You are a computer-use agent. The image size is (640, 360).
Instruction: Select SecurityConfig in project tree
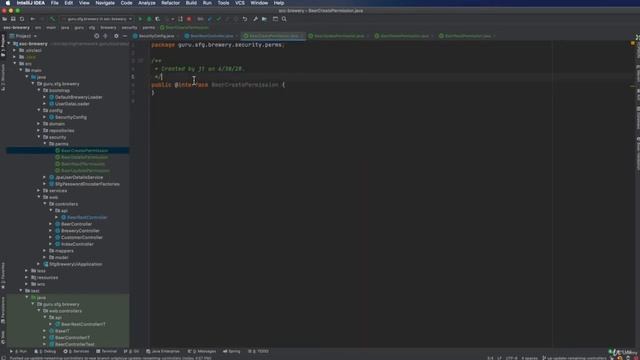point(71,117)
